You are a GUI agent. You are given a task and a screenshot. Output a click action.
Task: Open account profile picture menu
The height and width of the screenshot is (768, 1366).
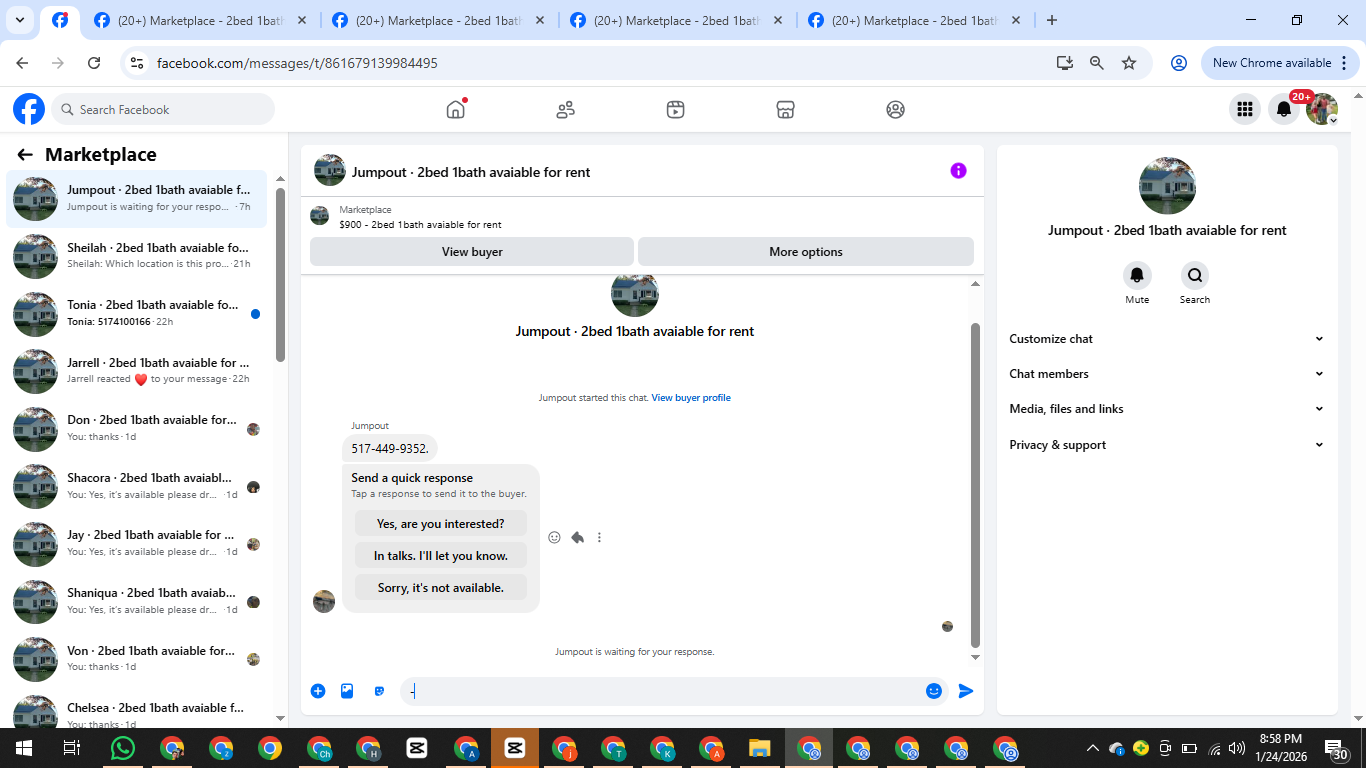[1322, 109]
